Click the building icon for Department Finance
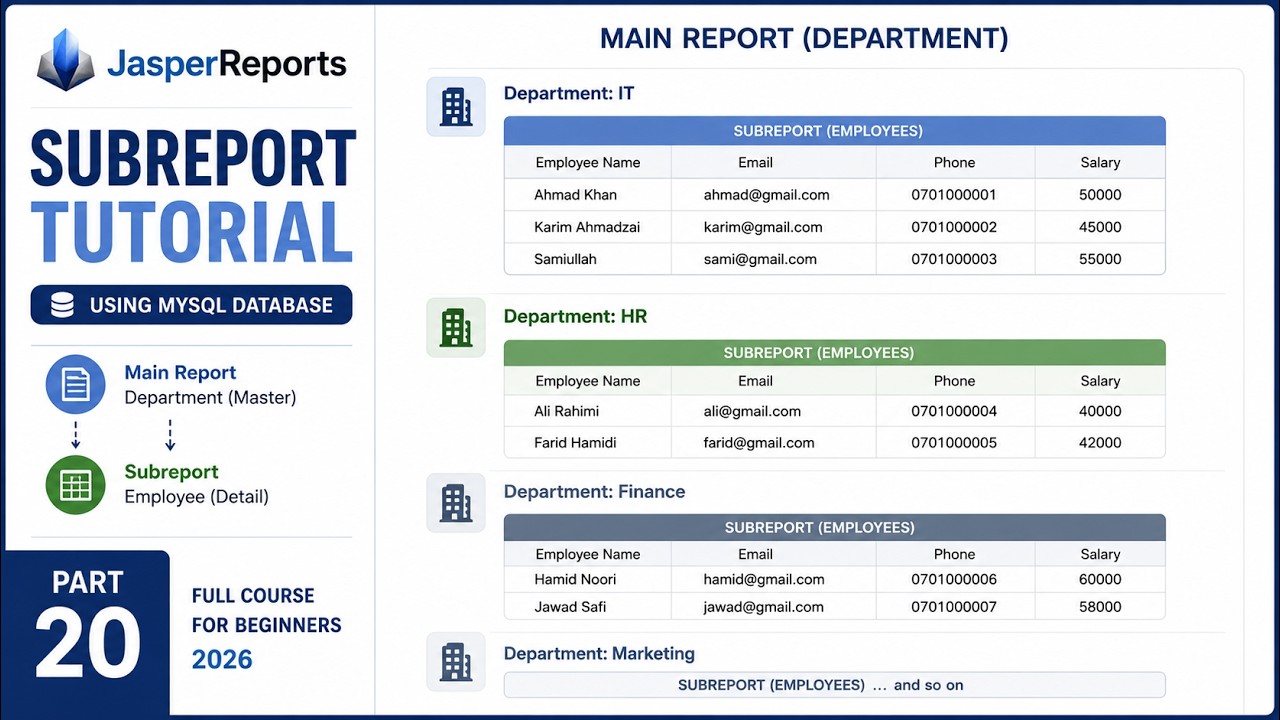1280x720 pixels. point(456,503)
